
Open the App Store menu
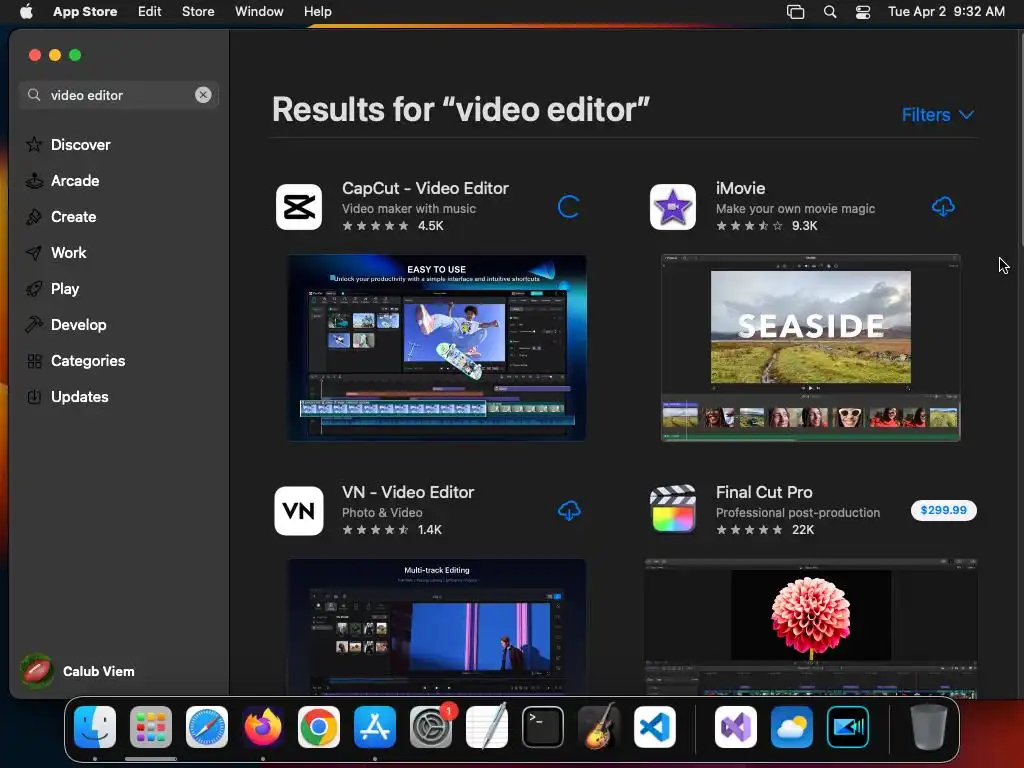tap(85, 11)
